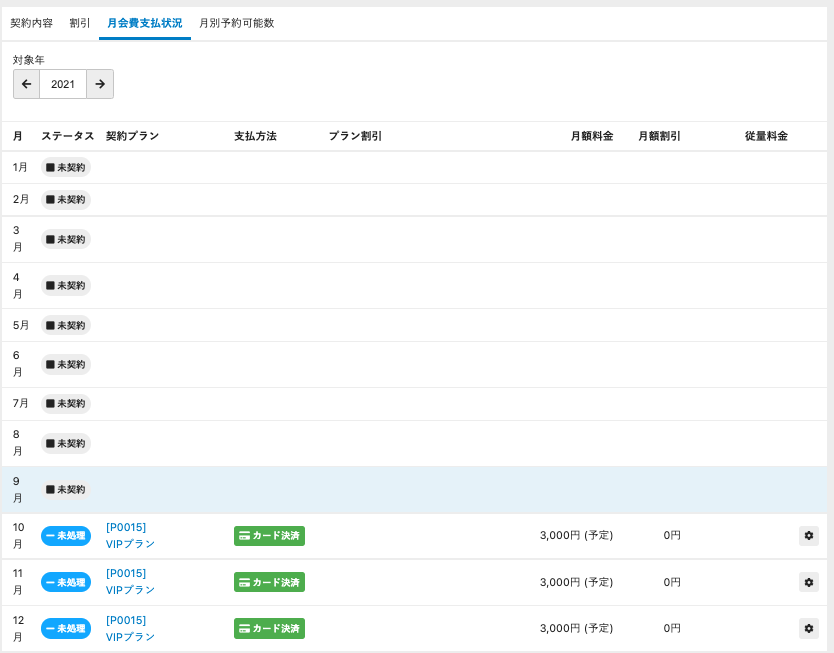Screen dimensions: 834x653
Task: Click the カード決済 badge in October row
Action: click(x=269, y=536)
